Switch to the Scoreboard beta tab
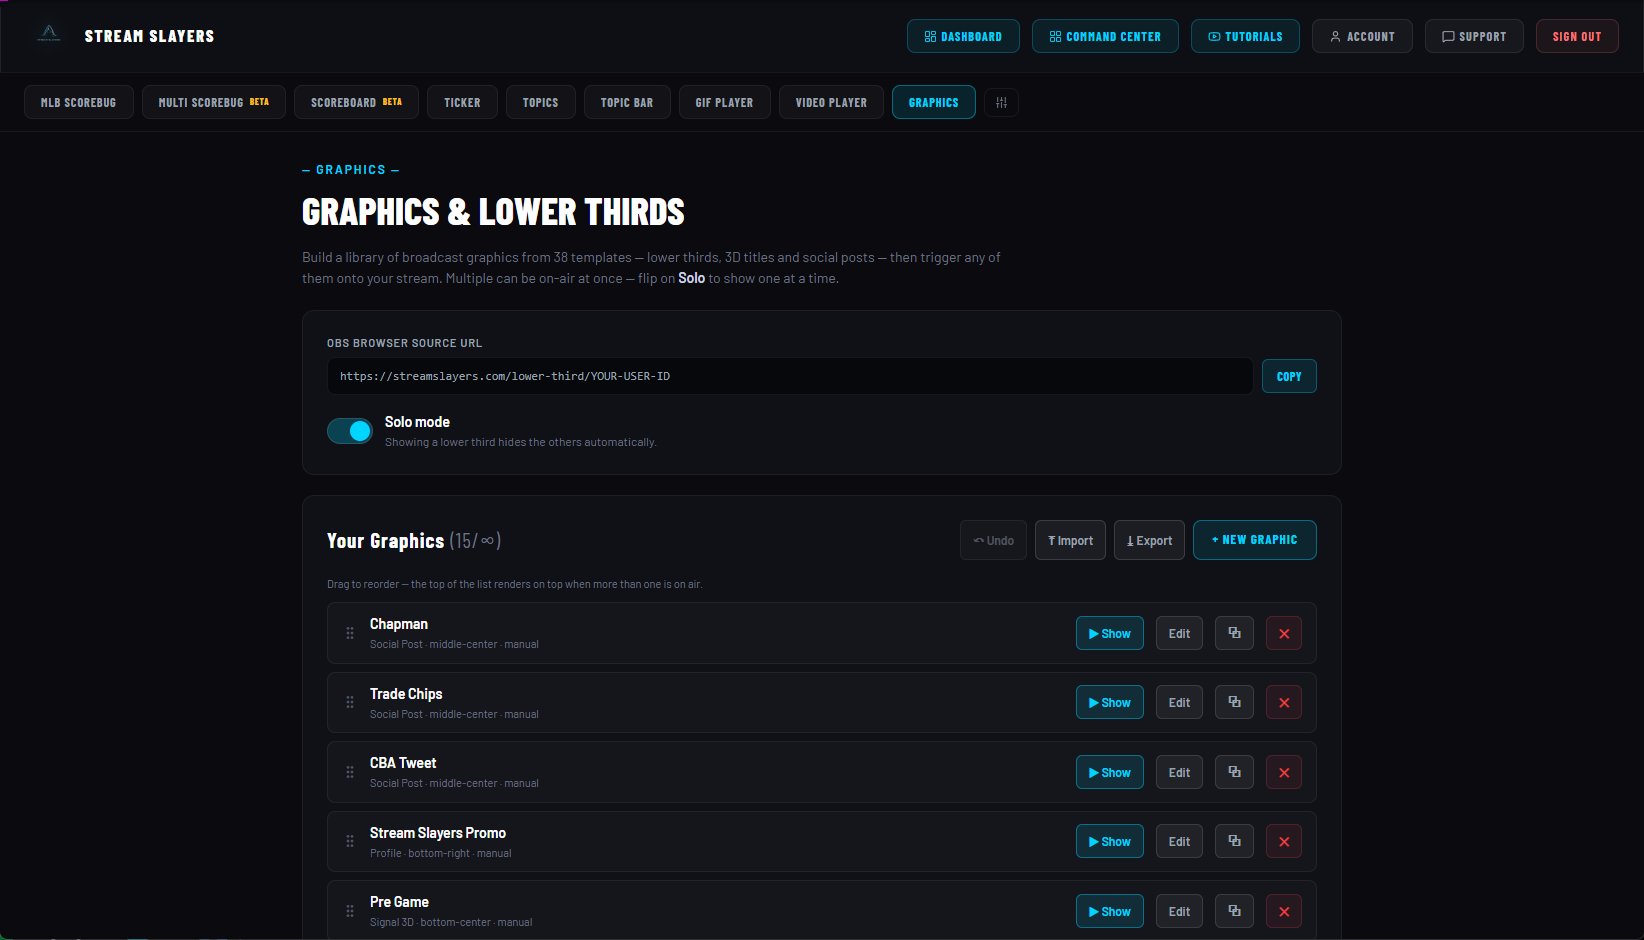 [356, 103]
